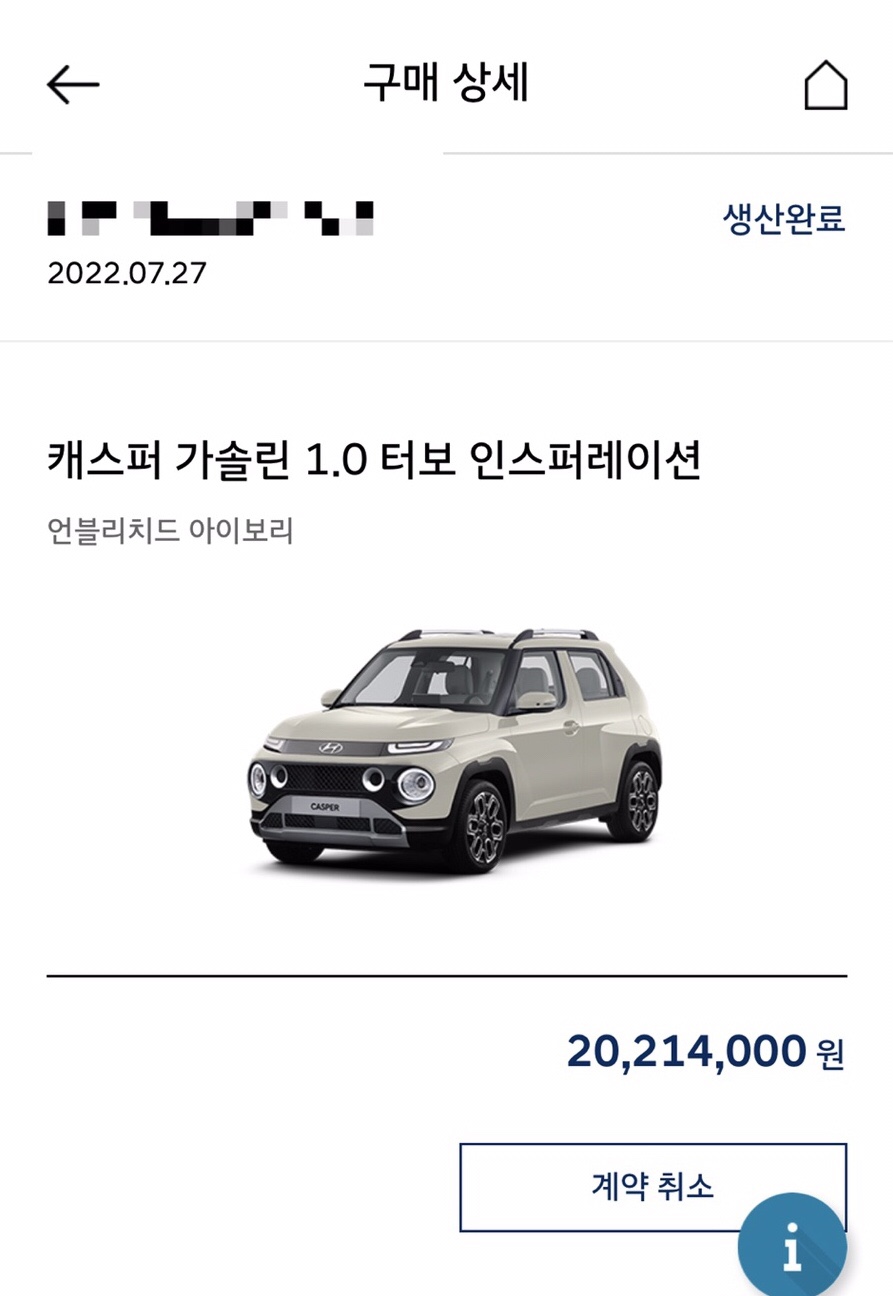Tap the blue floating info button
The height and width of the screenshot is (1296, 893).
click(792, 1247)
